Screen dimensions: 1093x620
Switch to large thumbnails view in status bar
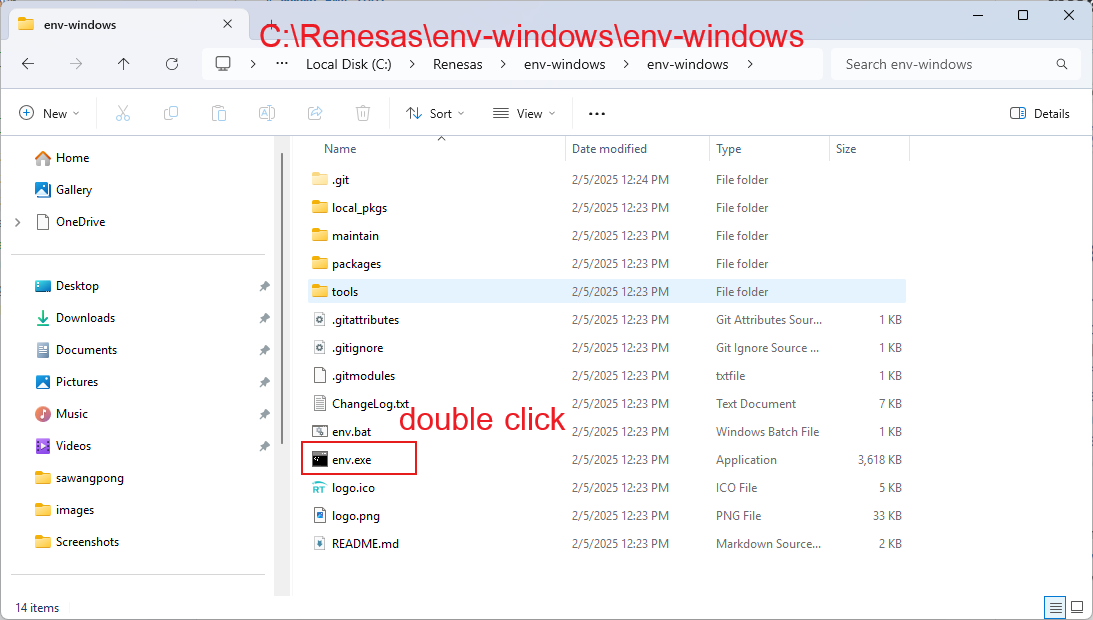point(1077,607)
